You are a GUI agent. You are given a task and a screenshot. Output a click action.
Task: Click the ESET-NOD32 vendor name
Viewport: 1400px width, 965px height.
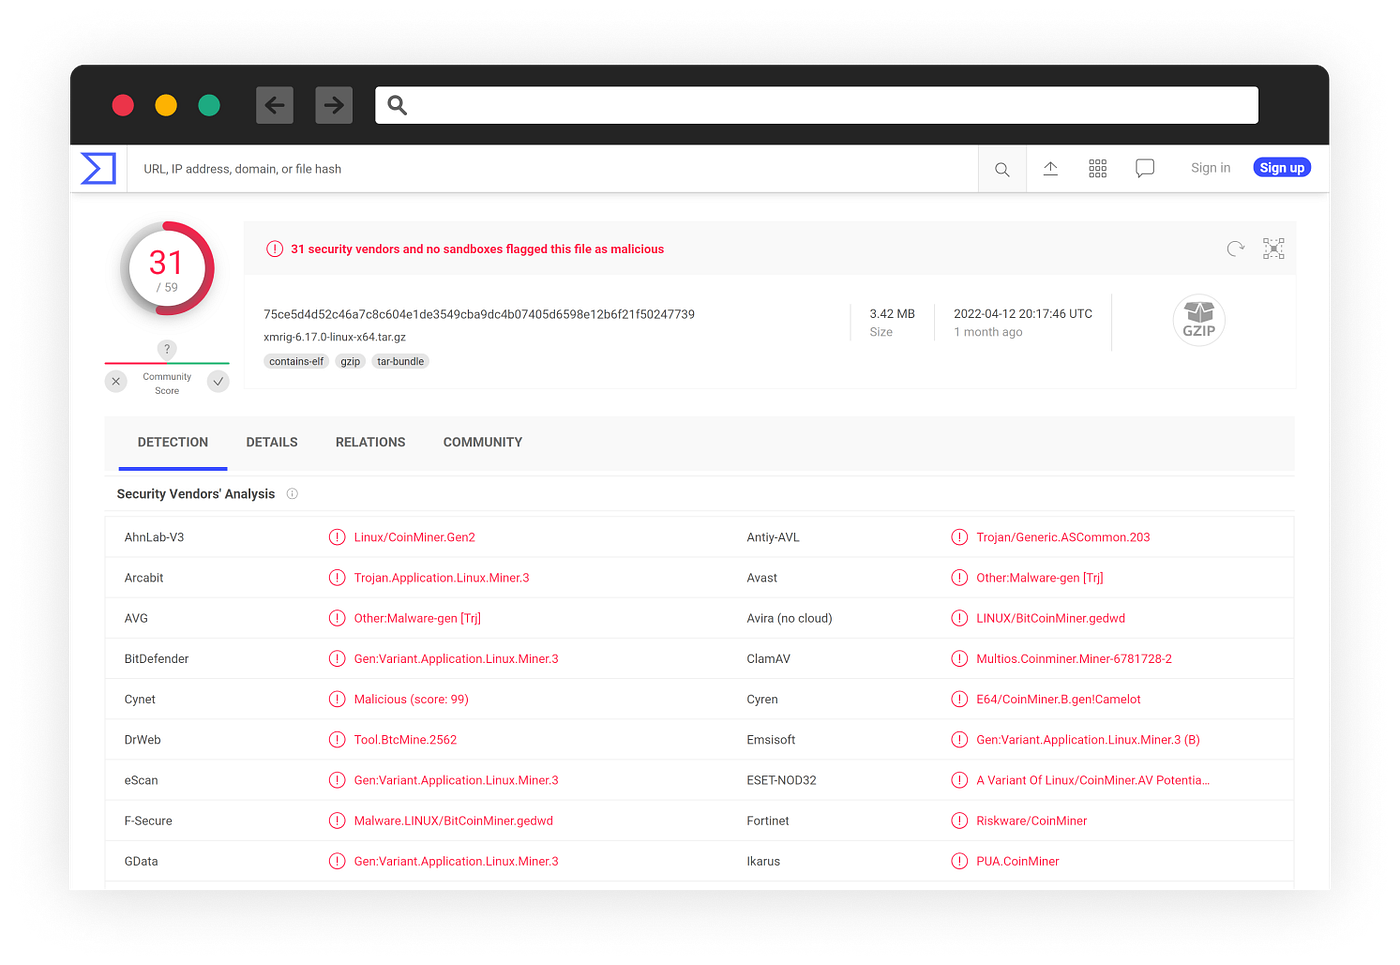782,780
